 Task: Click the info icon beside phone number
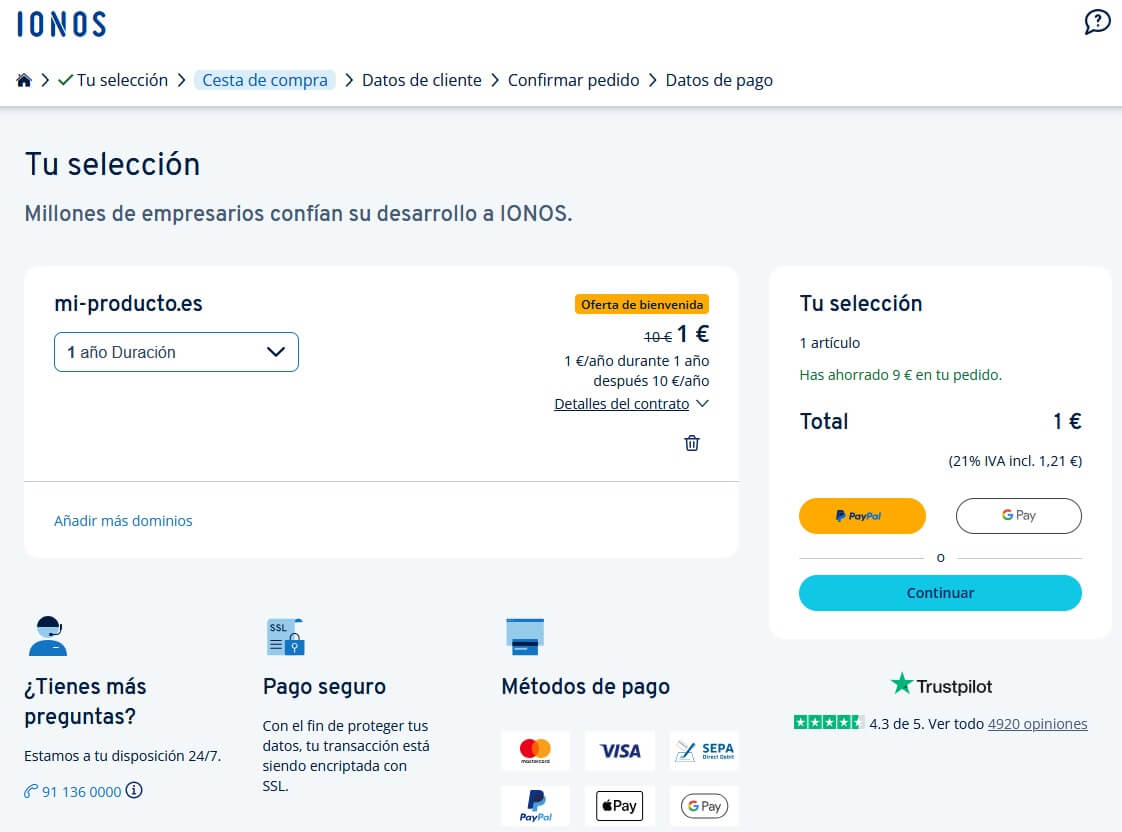[134, 791]
